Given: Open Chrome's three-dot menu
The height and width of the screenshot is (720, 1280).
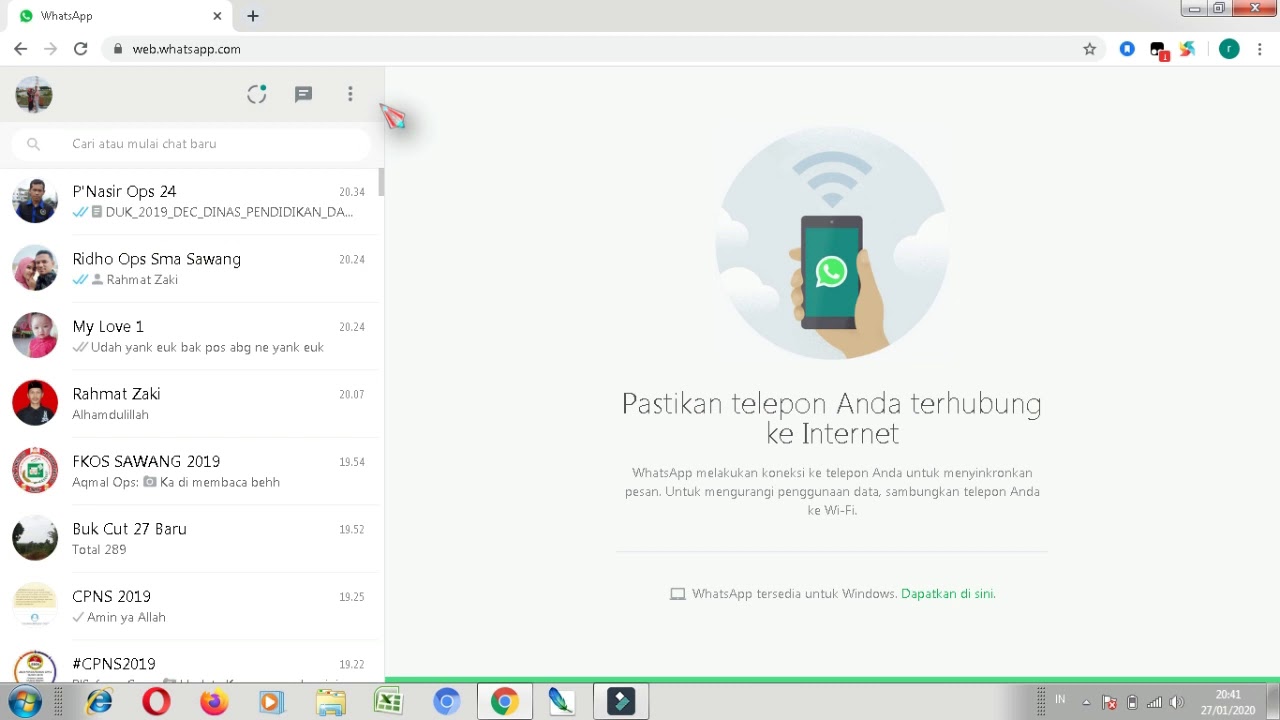Looking at the screenshot, I should click(1260, 49).
